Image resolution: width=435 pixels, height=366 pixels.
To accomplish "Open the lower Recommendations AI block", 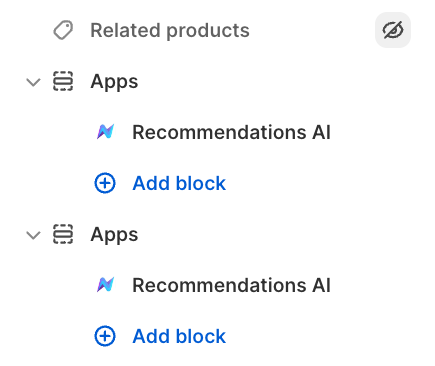I will [x=231, y=285].
